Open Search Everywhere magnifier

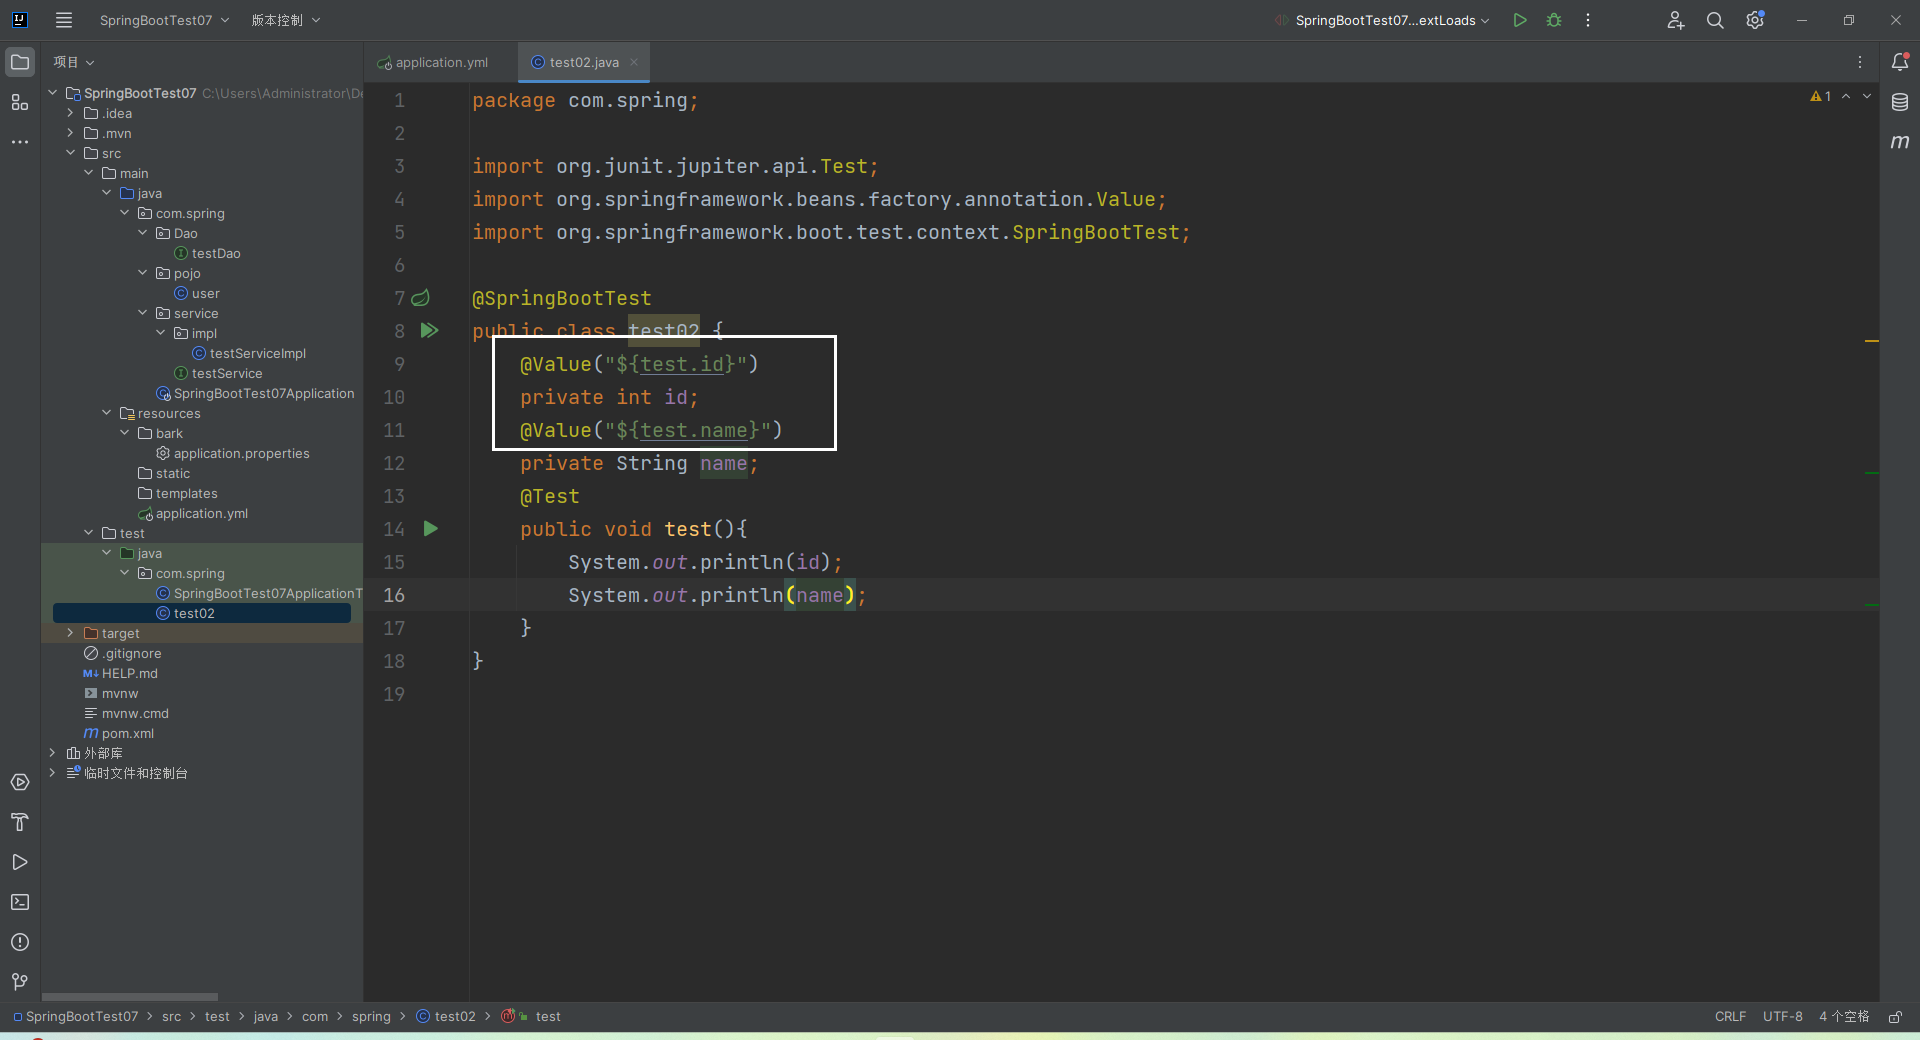[1715, 20]
